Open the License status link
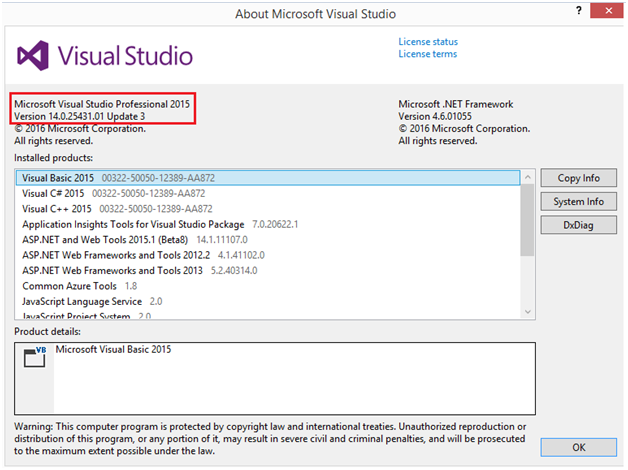The width and height of the screenshot is (628, 470). (x=428, y=42)
